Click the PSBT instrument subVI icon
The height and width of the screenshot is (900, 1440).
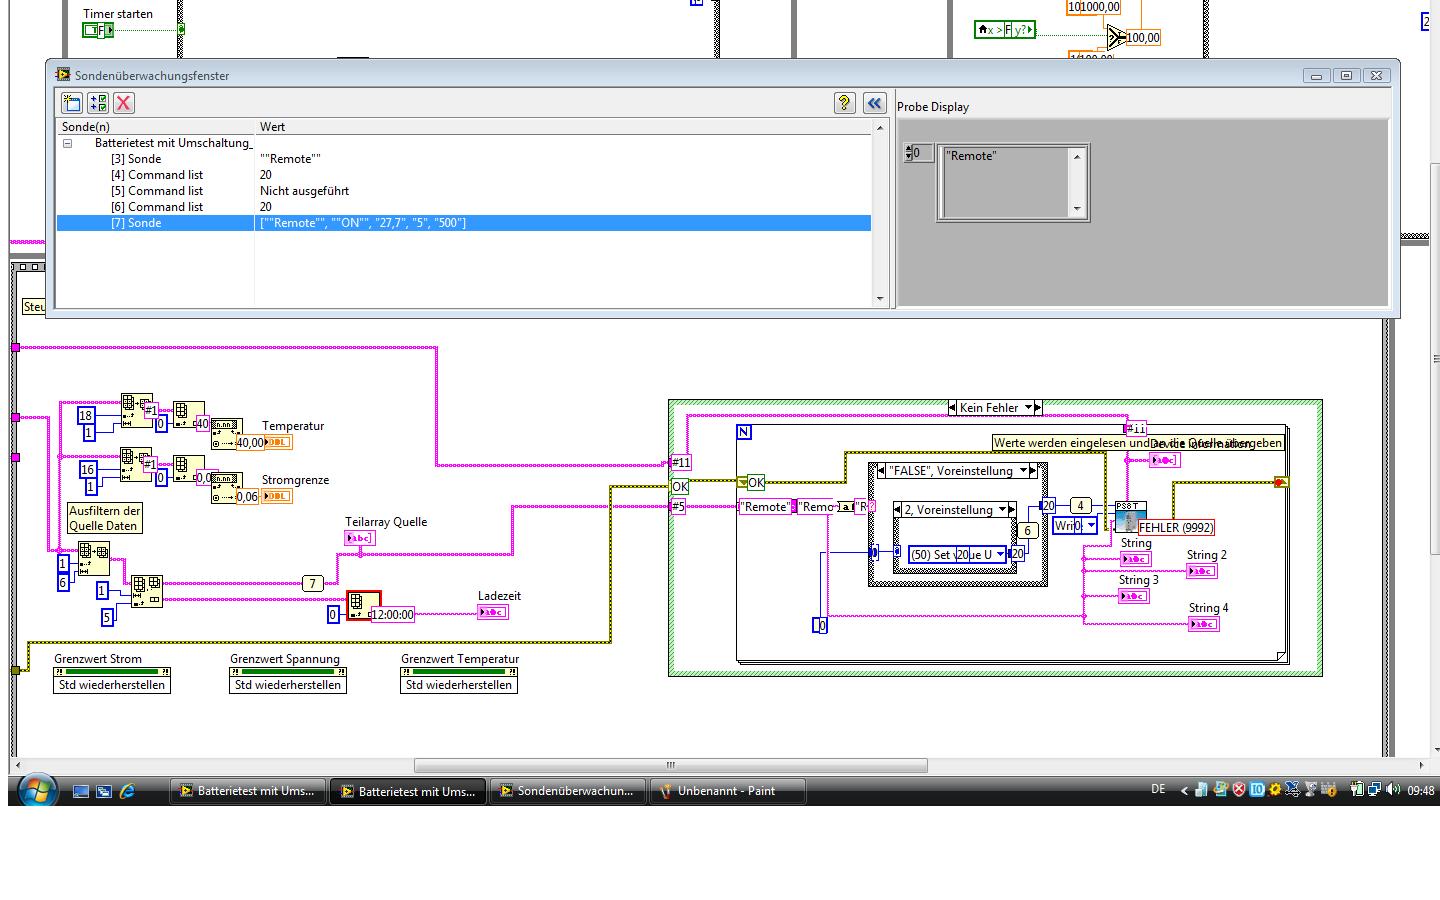(1129, 517)
